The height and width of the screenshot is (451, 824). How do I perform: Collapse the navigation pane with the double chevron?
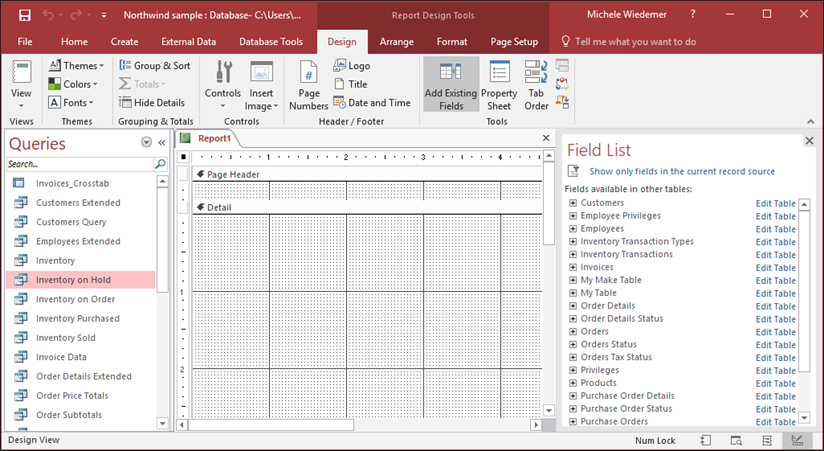coord(161,142)
